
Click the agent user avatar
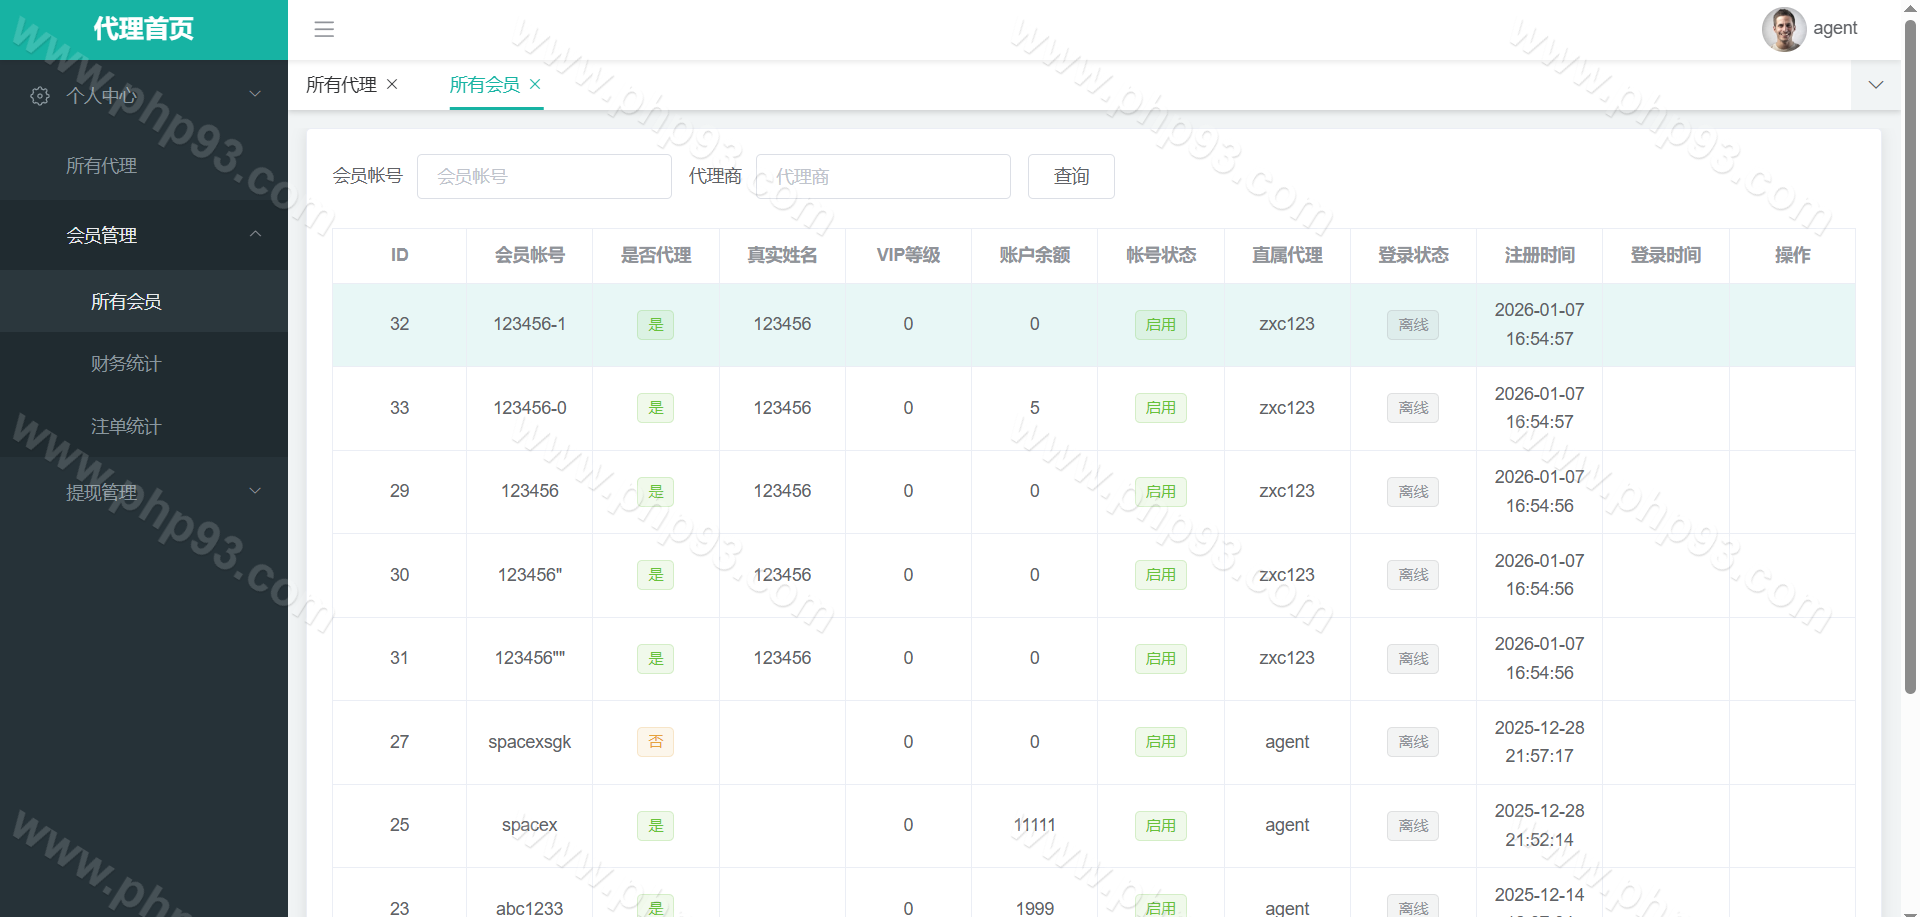(x=1783, y=29)
